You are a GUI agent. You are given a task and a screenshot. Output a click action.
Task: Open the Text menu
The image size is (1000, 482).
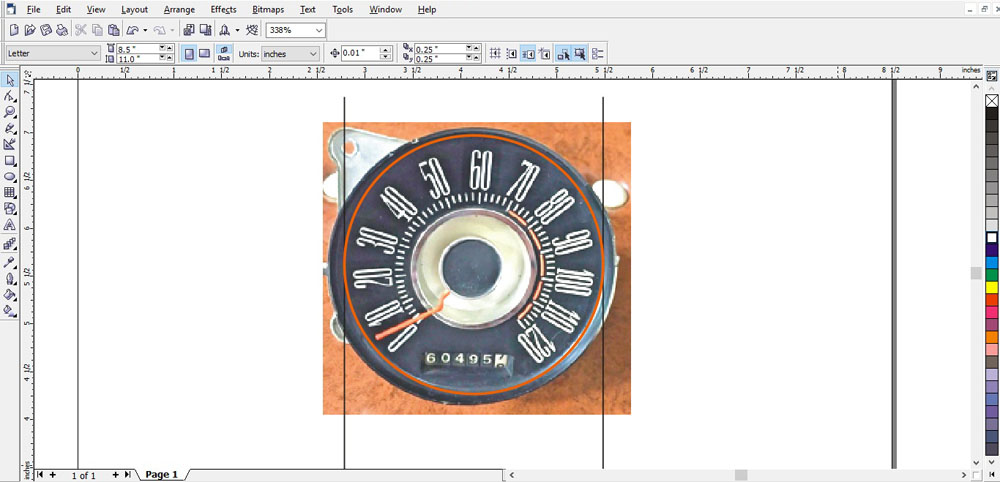point(307,10)
